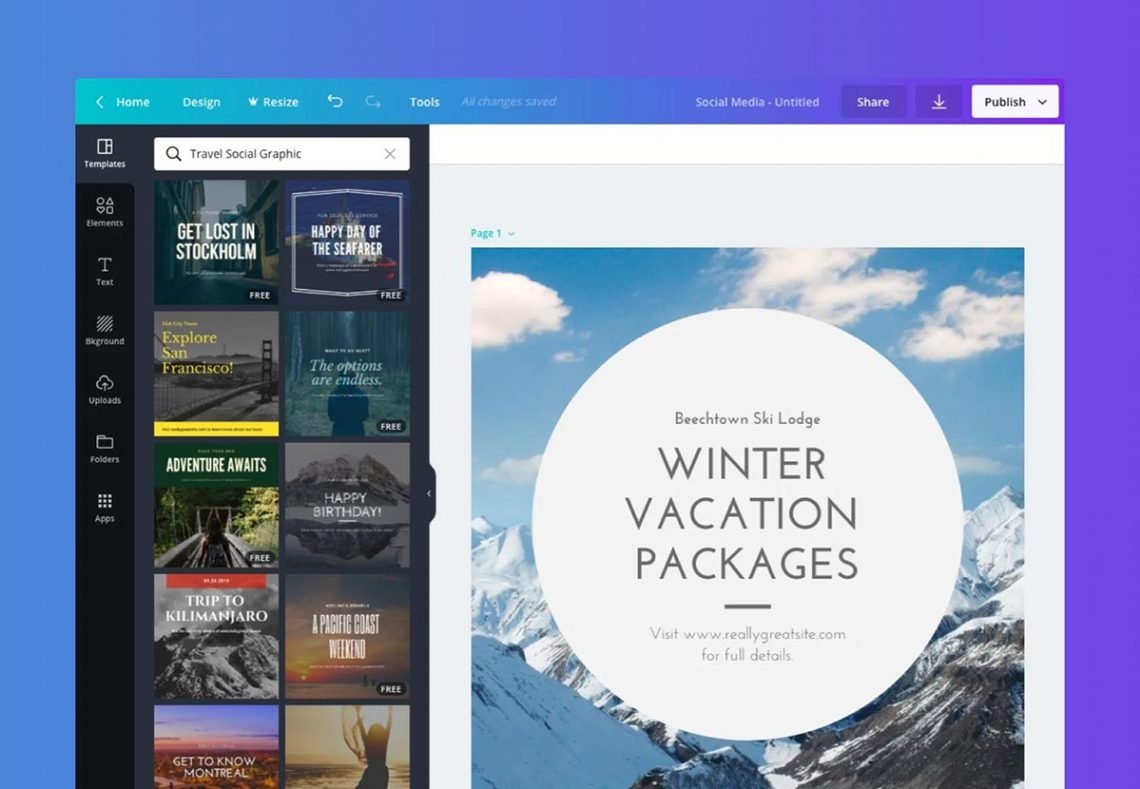Click the Download icon in the top bar
The width and height of the screenshot is (1140, 789).
pos(938,101)
